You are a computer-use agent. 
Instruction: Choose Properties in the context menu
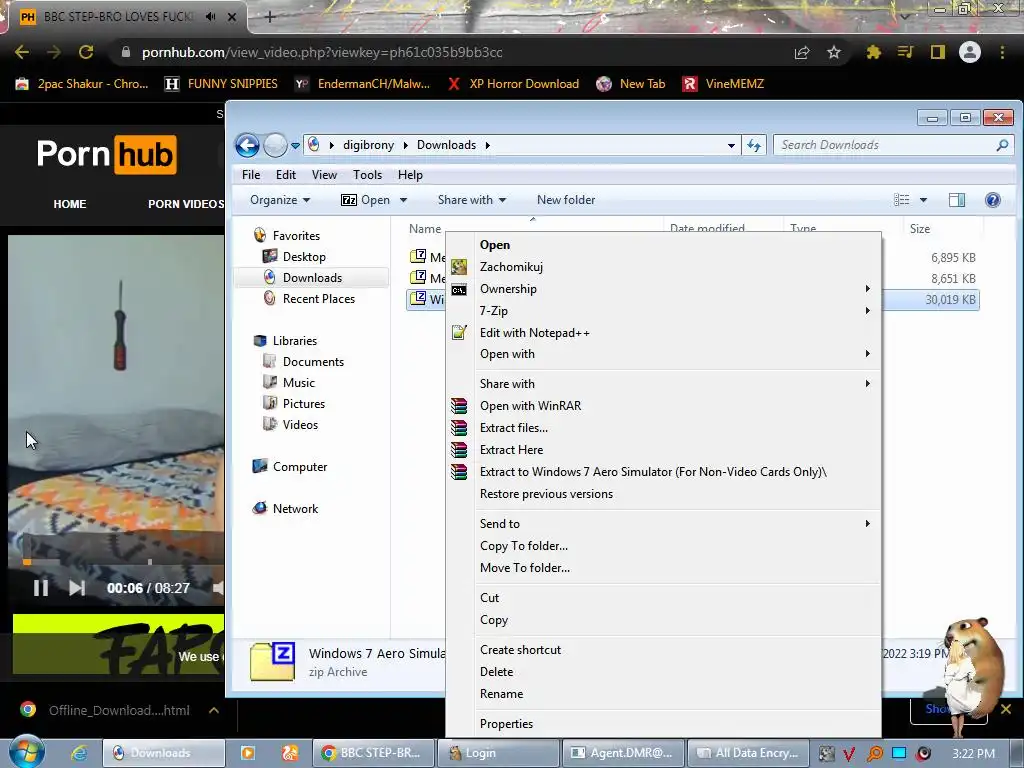coord(665,724)
